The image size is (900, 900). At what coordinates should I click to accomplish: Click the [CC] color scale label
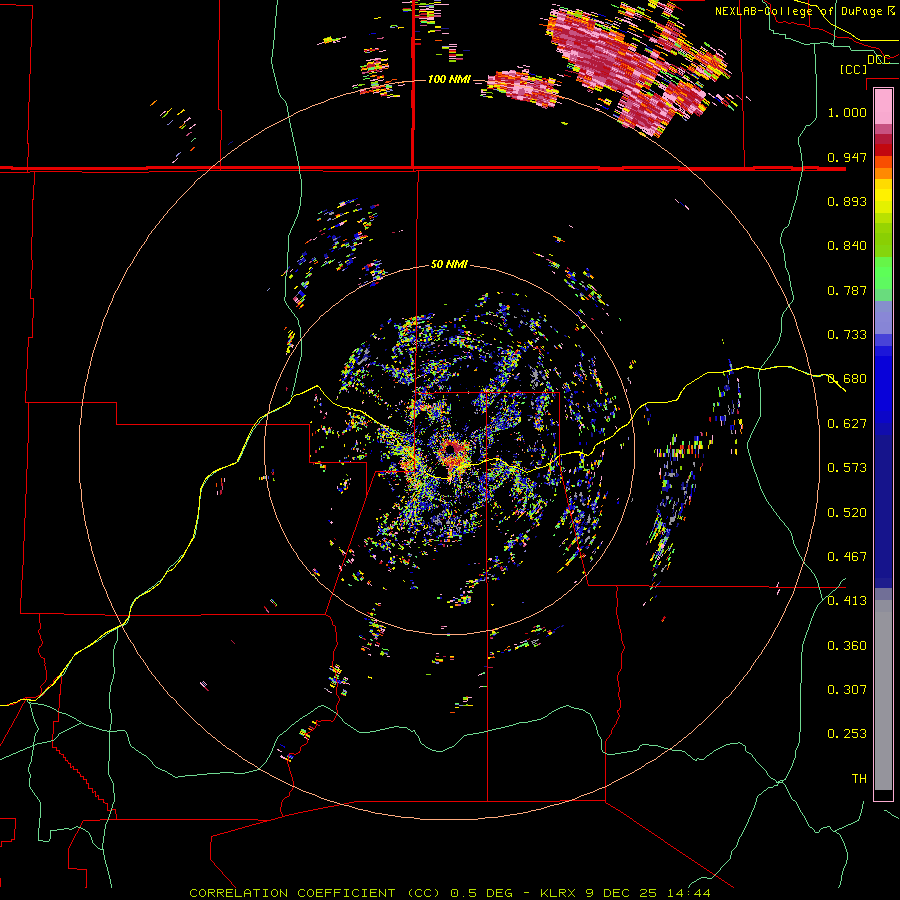(x=853, y=69)
